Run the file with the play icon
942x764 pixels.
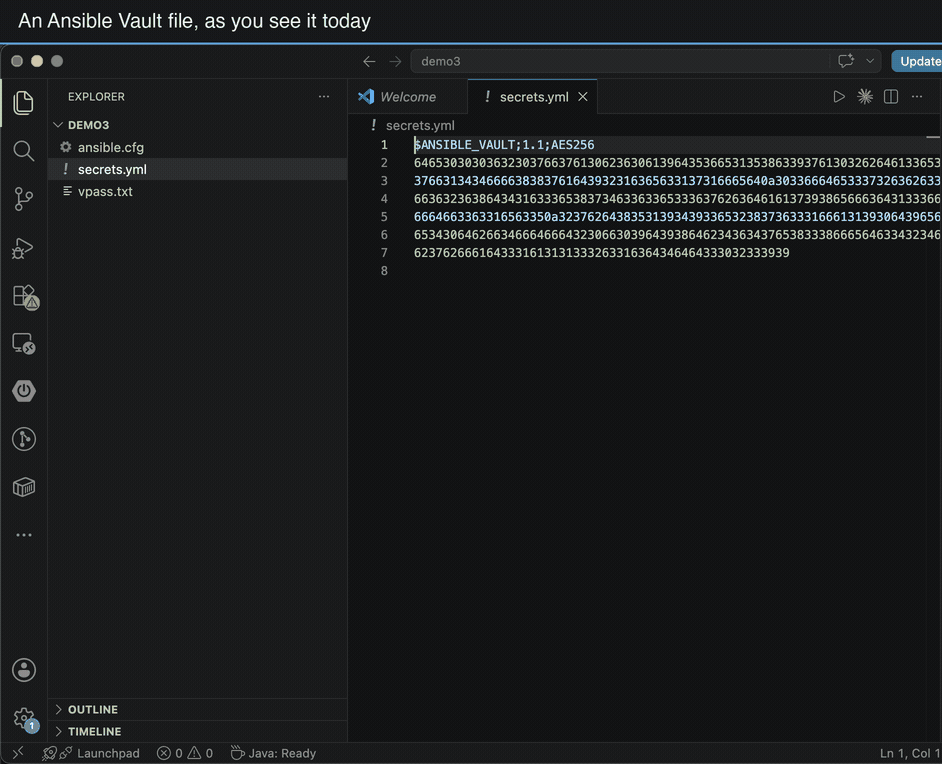tap(839, 97)
